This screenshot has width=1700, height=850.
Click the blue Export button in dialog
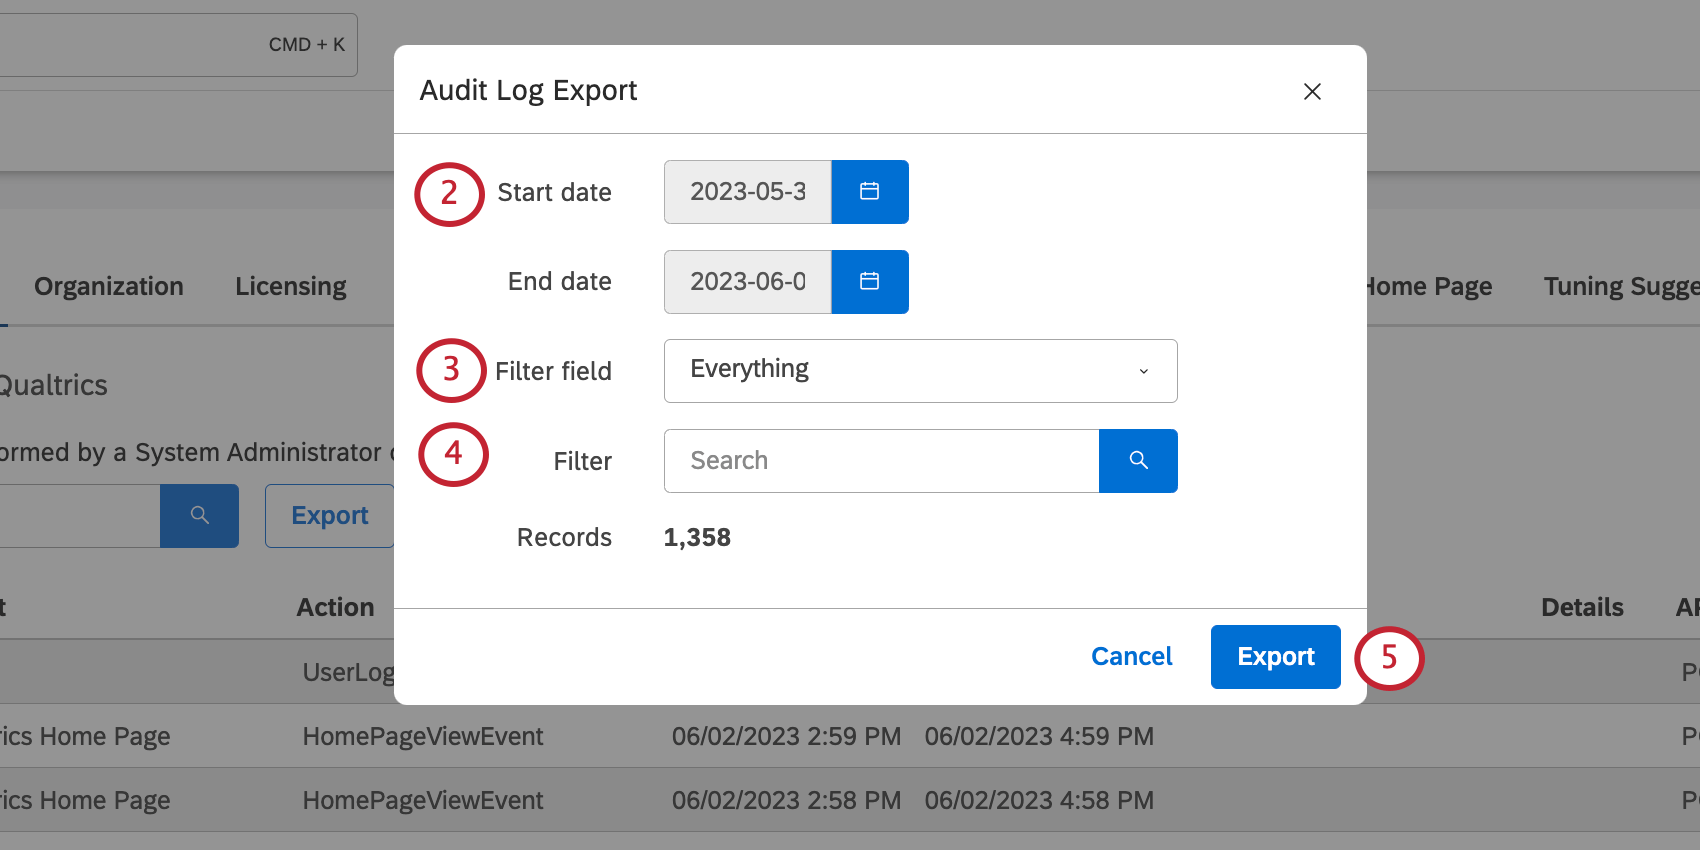click(x=1275, y=657)
